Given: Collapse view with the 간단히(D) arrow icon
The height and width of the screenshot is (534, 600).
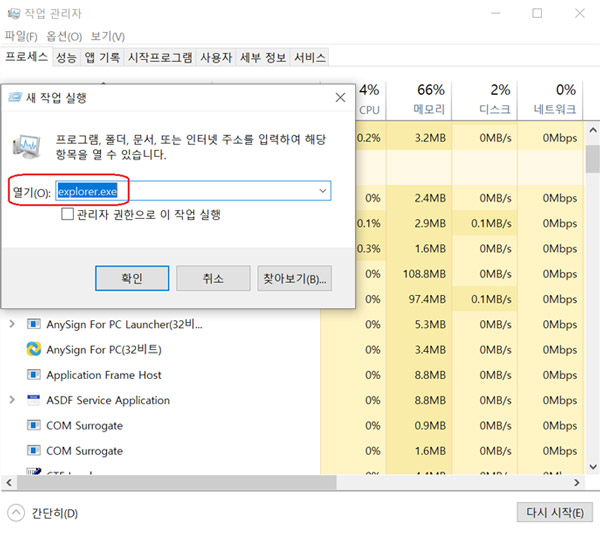Looking at the screenshot, I should click(x=16, y=513).
